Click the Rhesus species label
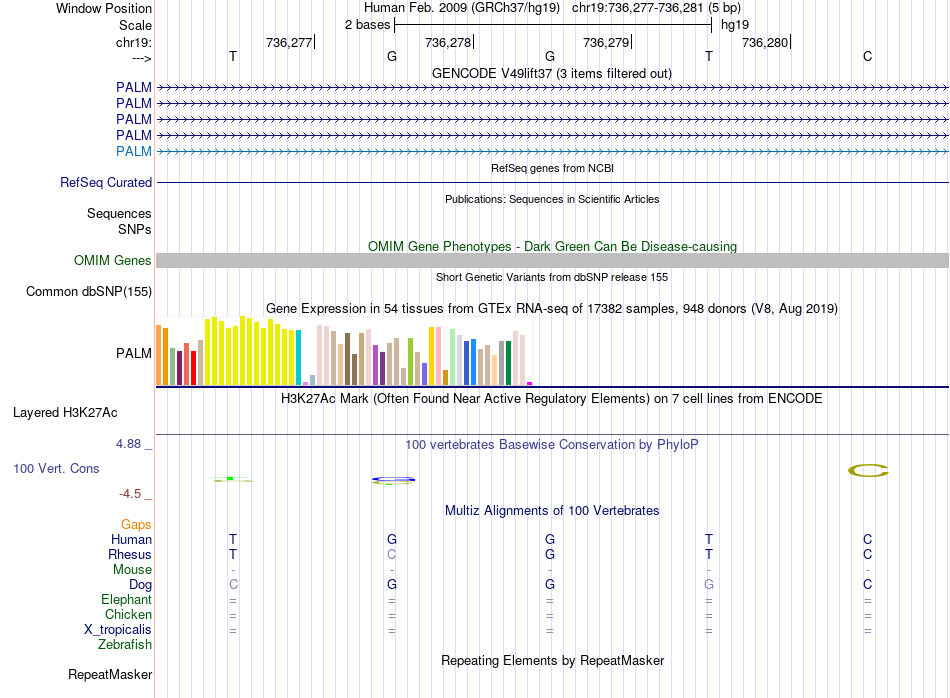Image resolution: width=950 pixels, height=698 pixels. coord(130,554)
